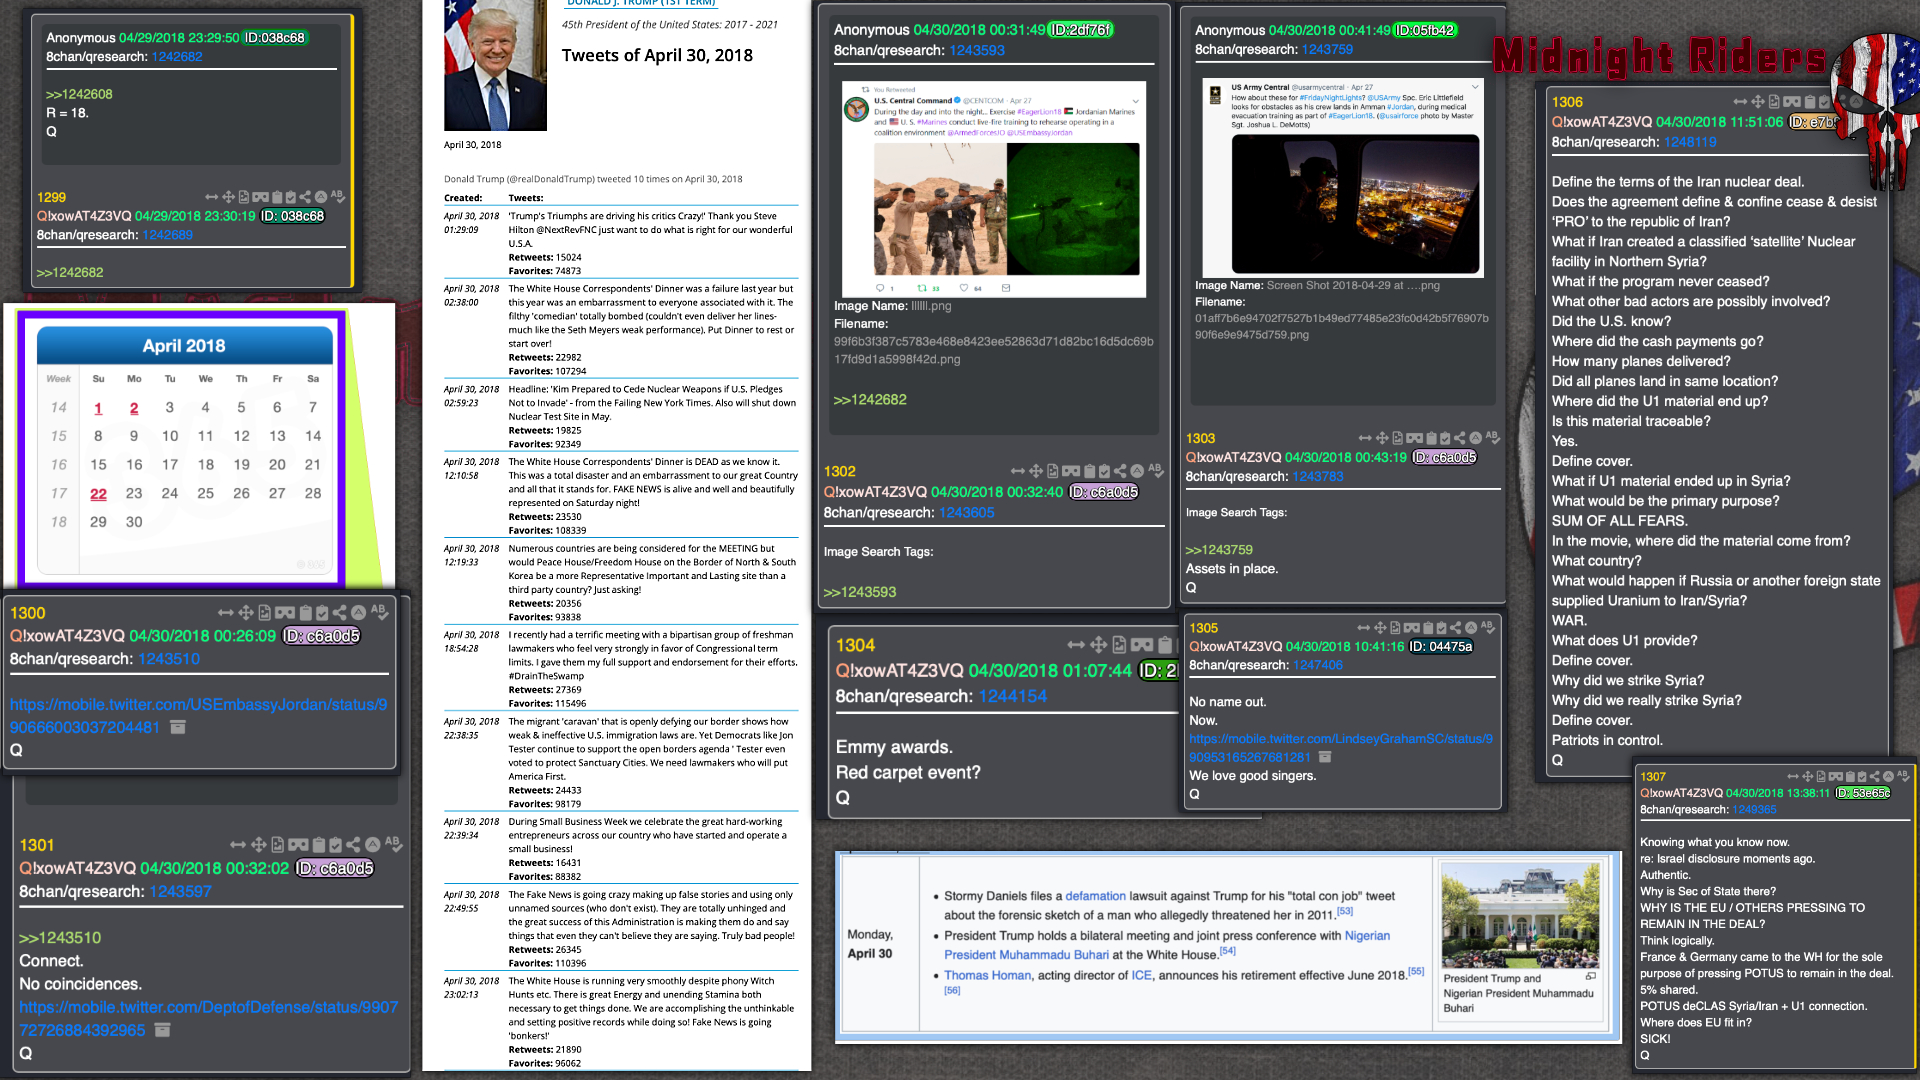Click the clipboard-check icon on post 1303
The width and height of the screenshot is (1920, 1080).
[1445, 438]
